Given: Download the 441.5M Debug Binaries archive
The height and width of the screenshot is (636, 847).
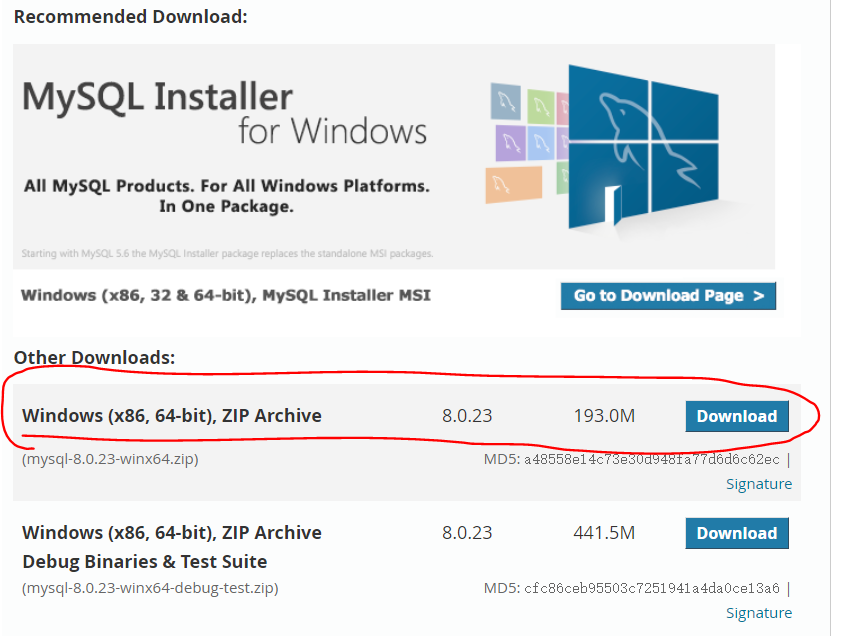Looking at the screenshot, I should tap(737, 533).
